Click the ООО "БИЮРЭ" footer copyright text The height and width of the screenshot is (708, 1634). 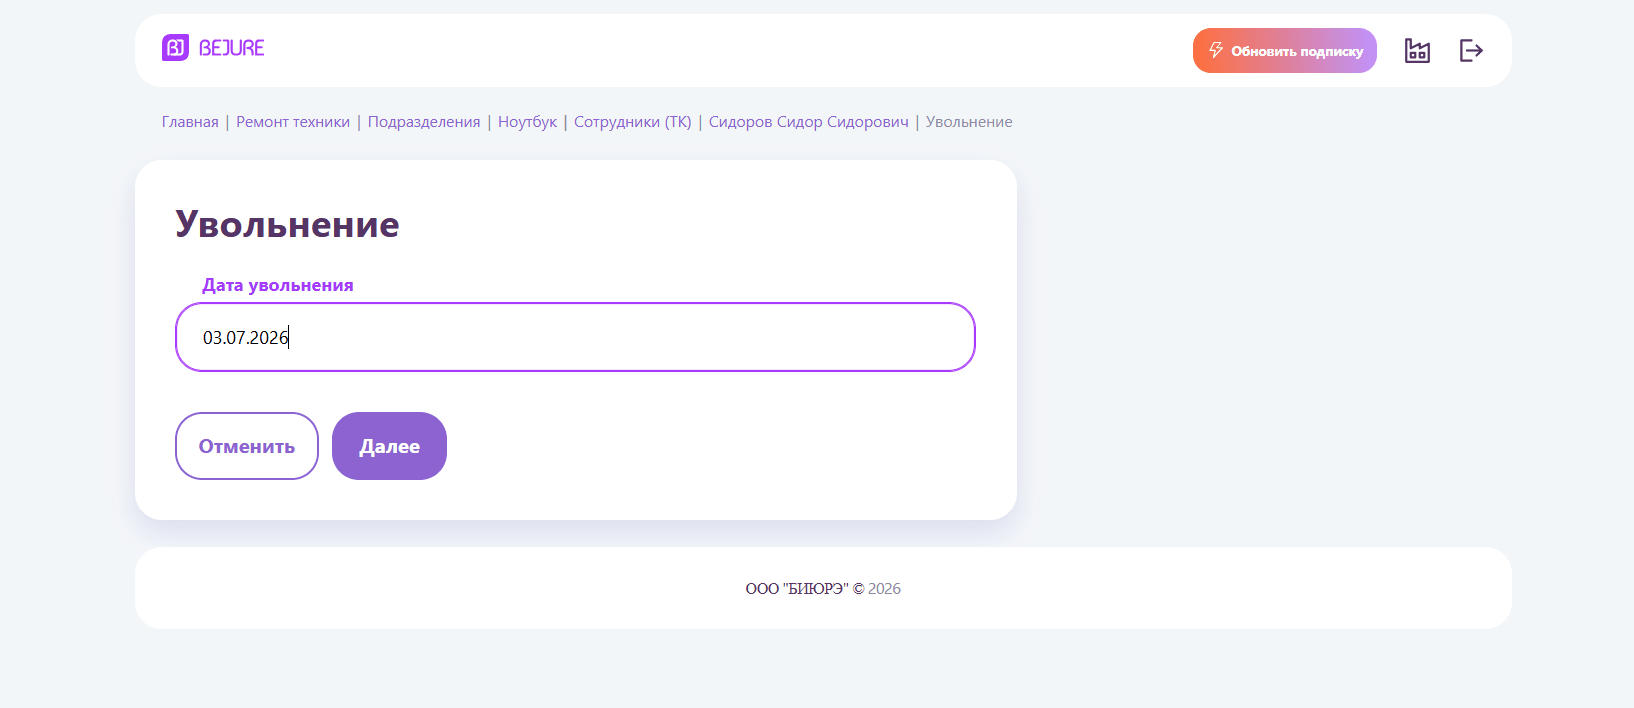tap(804, 589)
